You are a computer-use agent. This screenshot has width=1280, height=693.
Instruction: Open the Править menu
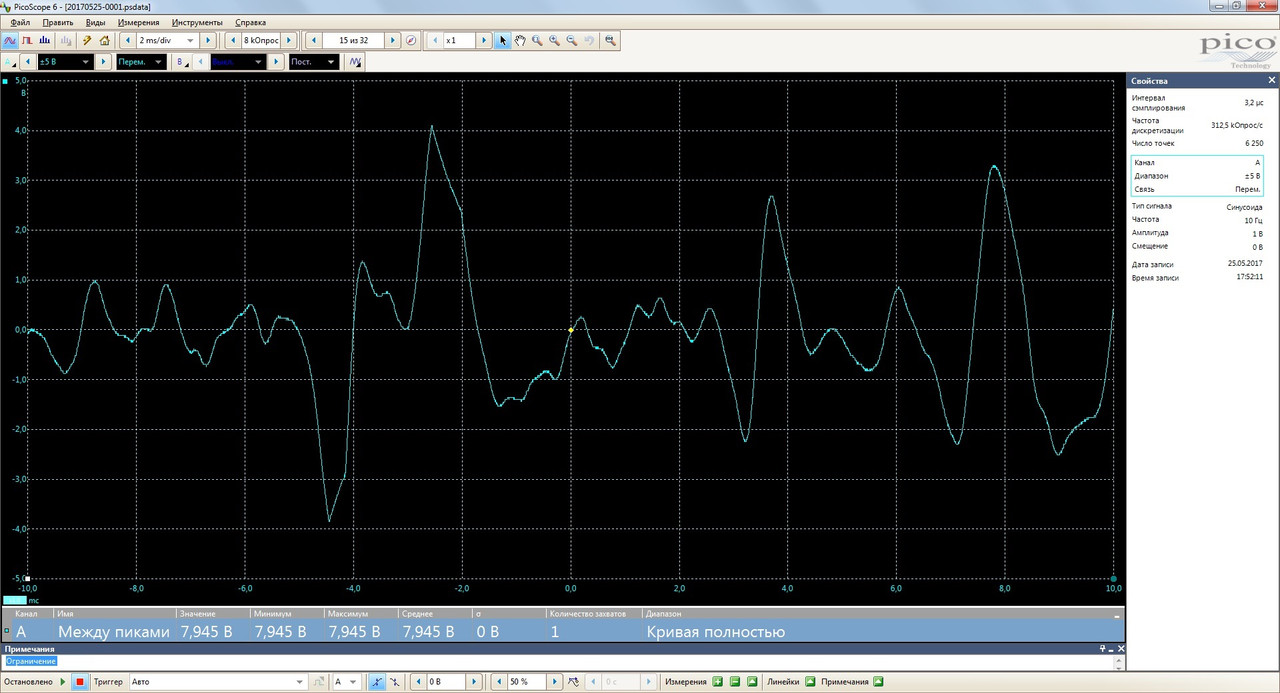pos(58,21)
